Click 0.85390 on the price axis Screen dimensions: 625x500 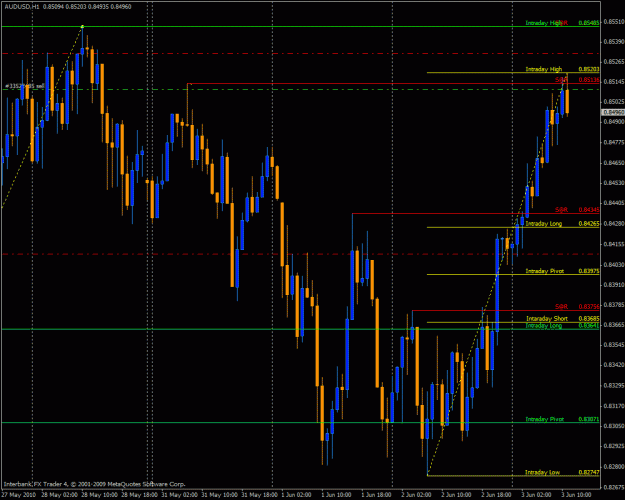(614, 42)
